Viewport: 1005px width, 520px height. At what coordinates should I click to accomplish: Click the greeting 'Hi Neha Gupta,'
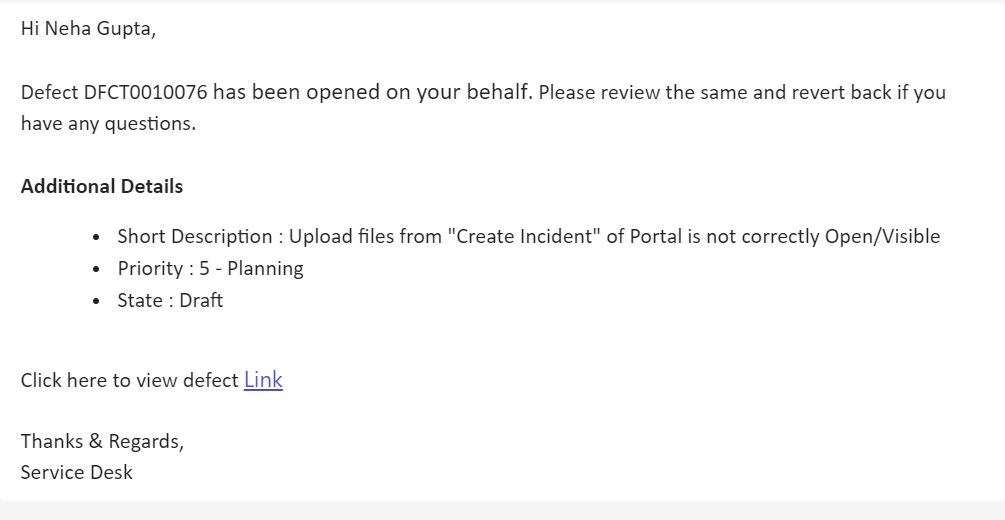tap(88, 29)
